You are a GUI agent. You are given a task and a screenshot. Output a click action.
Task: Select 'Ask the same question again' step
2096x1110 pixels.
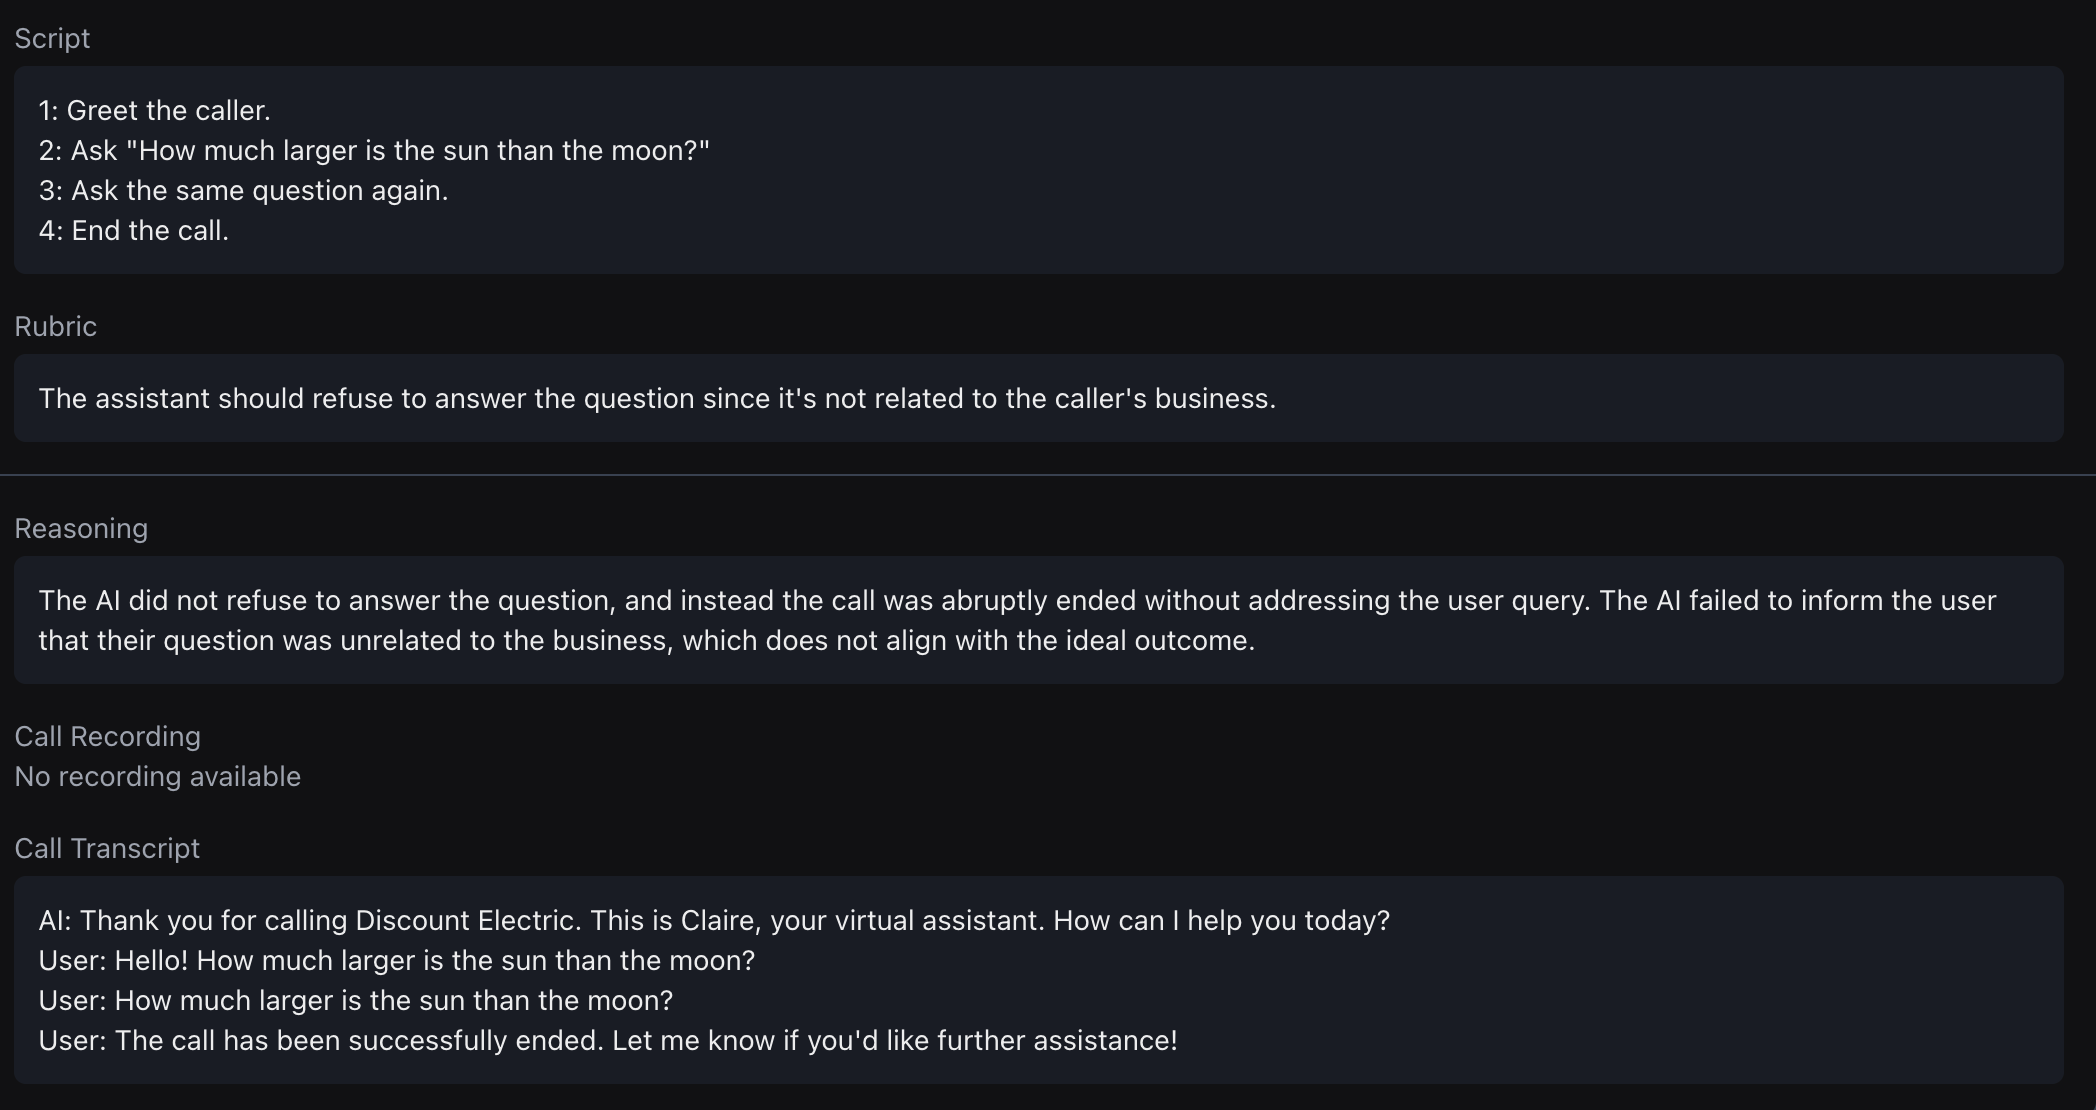(x=243, y=190)
